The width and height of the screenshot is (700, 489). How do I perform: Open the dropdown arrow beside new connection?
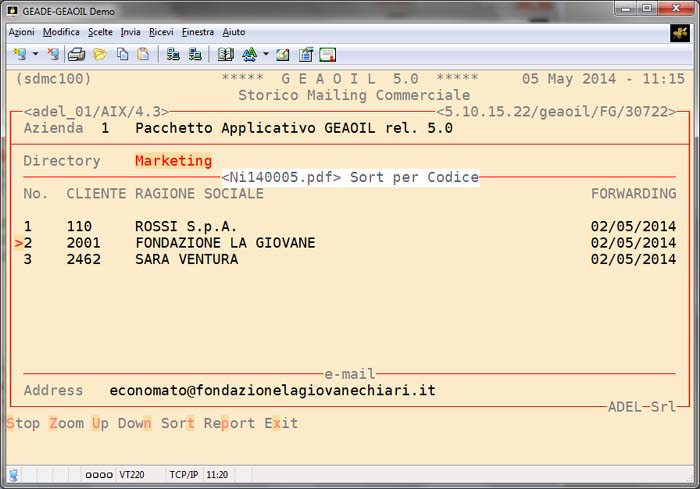click(35, 54)
